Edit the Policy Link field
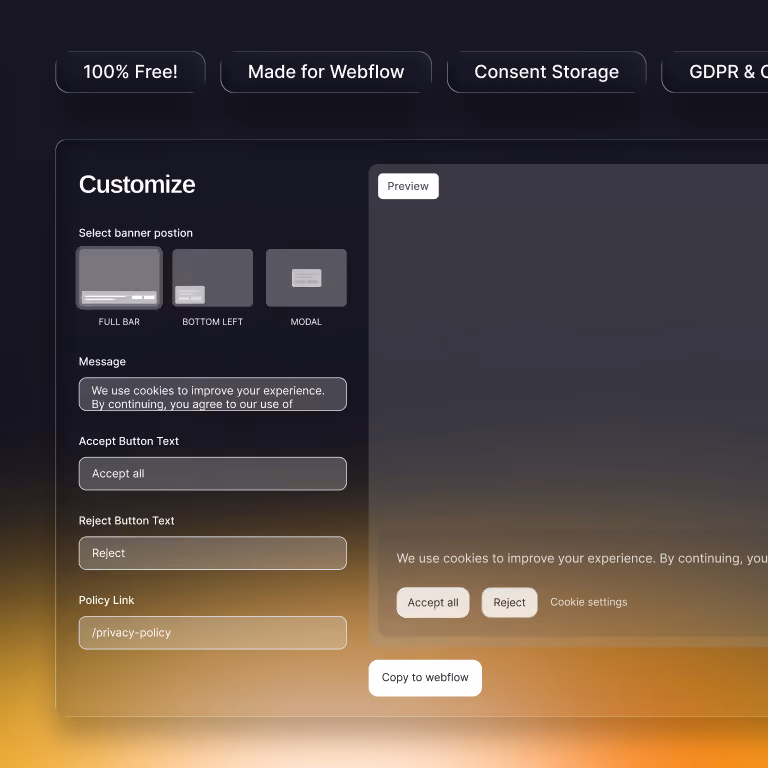 coord(213,633)
